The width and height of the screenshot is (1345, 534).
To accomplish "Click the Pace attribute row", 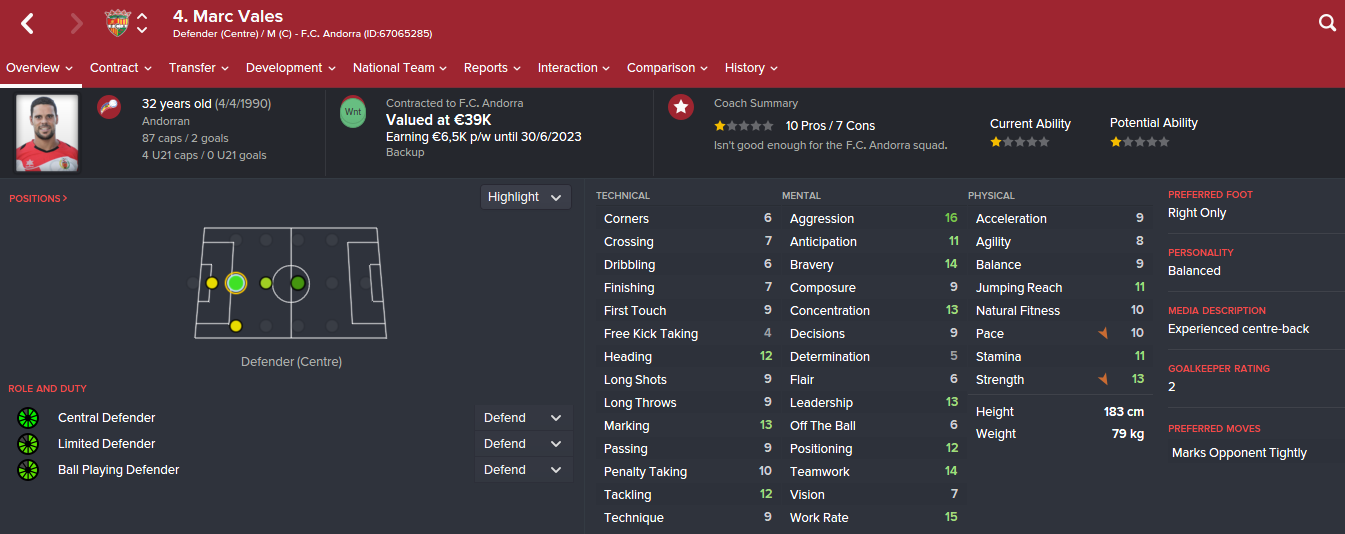I will [x=1059, y=334].
